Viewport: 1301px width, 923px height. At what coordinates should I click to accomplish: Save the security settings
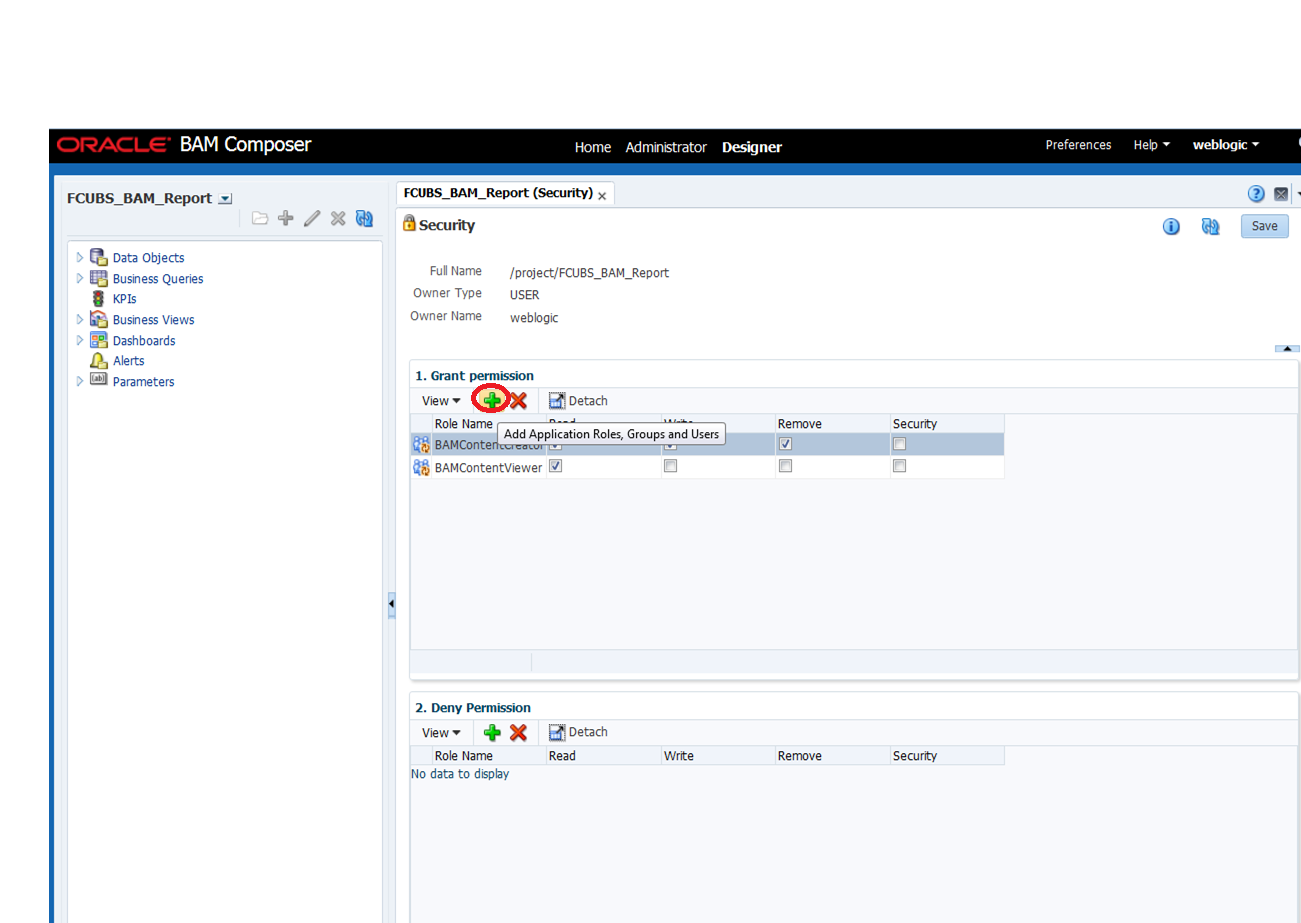[x=1265, y=226]
